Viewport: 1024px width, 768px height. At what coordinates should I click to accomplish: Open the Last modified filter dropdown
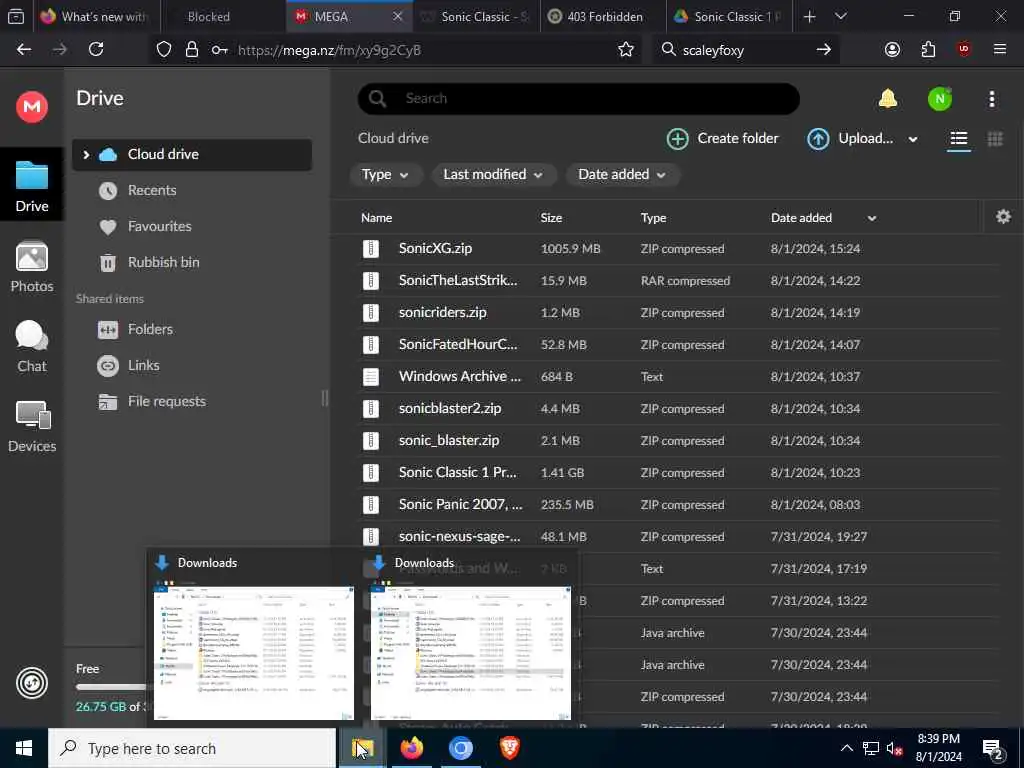pyautogui.click(x=493, y=174)
